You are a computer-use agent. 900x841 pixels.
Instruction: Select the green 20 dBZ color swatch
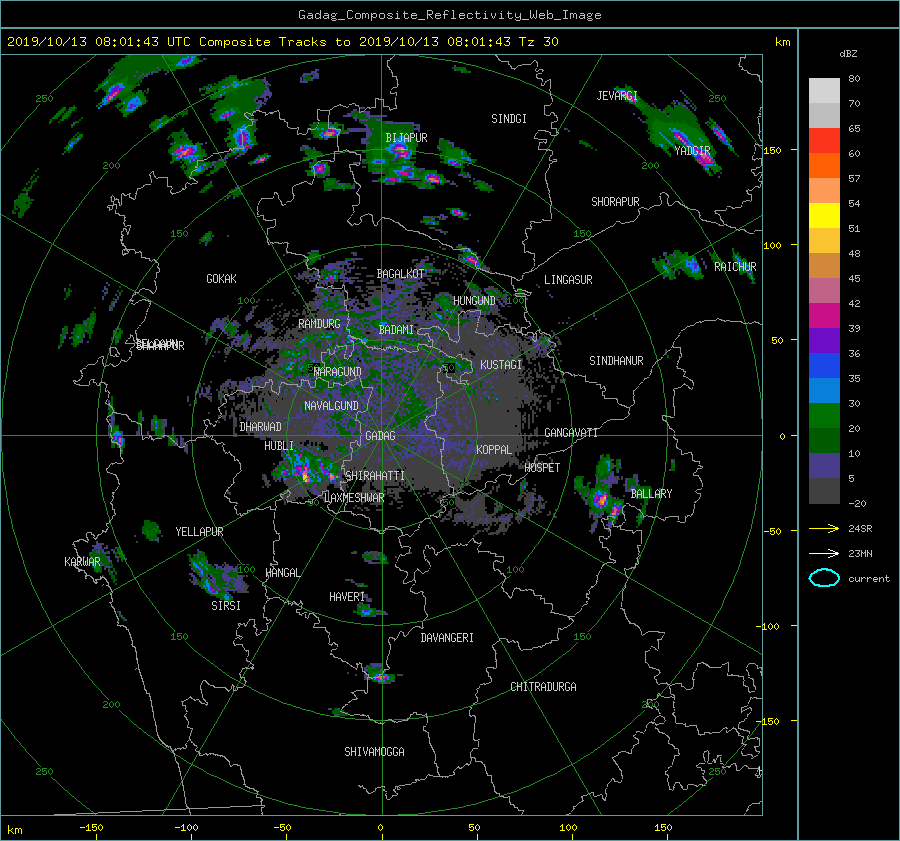824,416
